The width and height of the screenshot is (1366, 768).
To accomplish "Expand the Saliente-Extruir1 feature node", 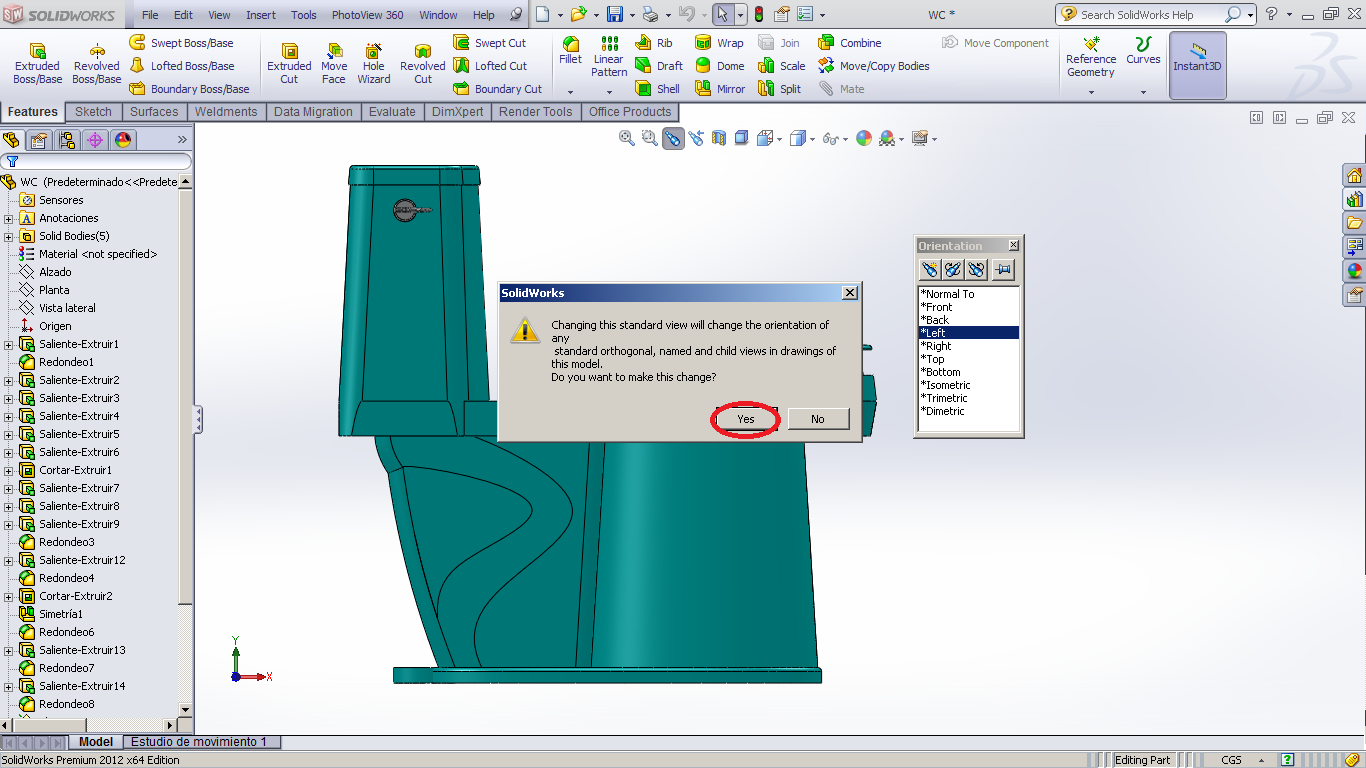I will (9, 344).
